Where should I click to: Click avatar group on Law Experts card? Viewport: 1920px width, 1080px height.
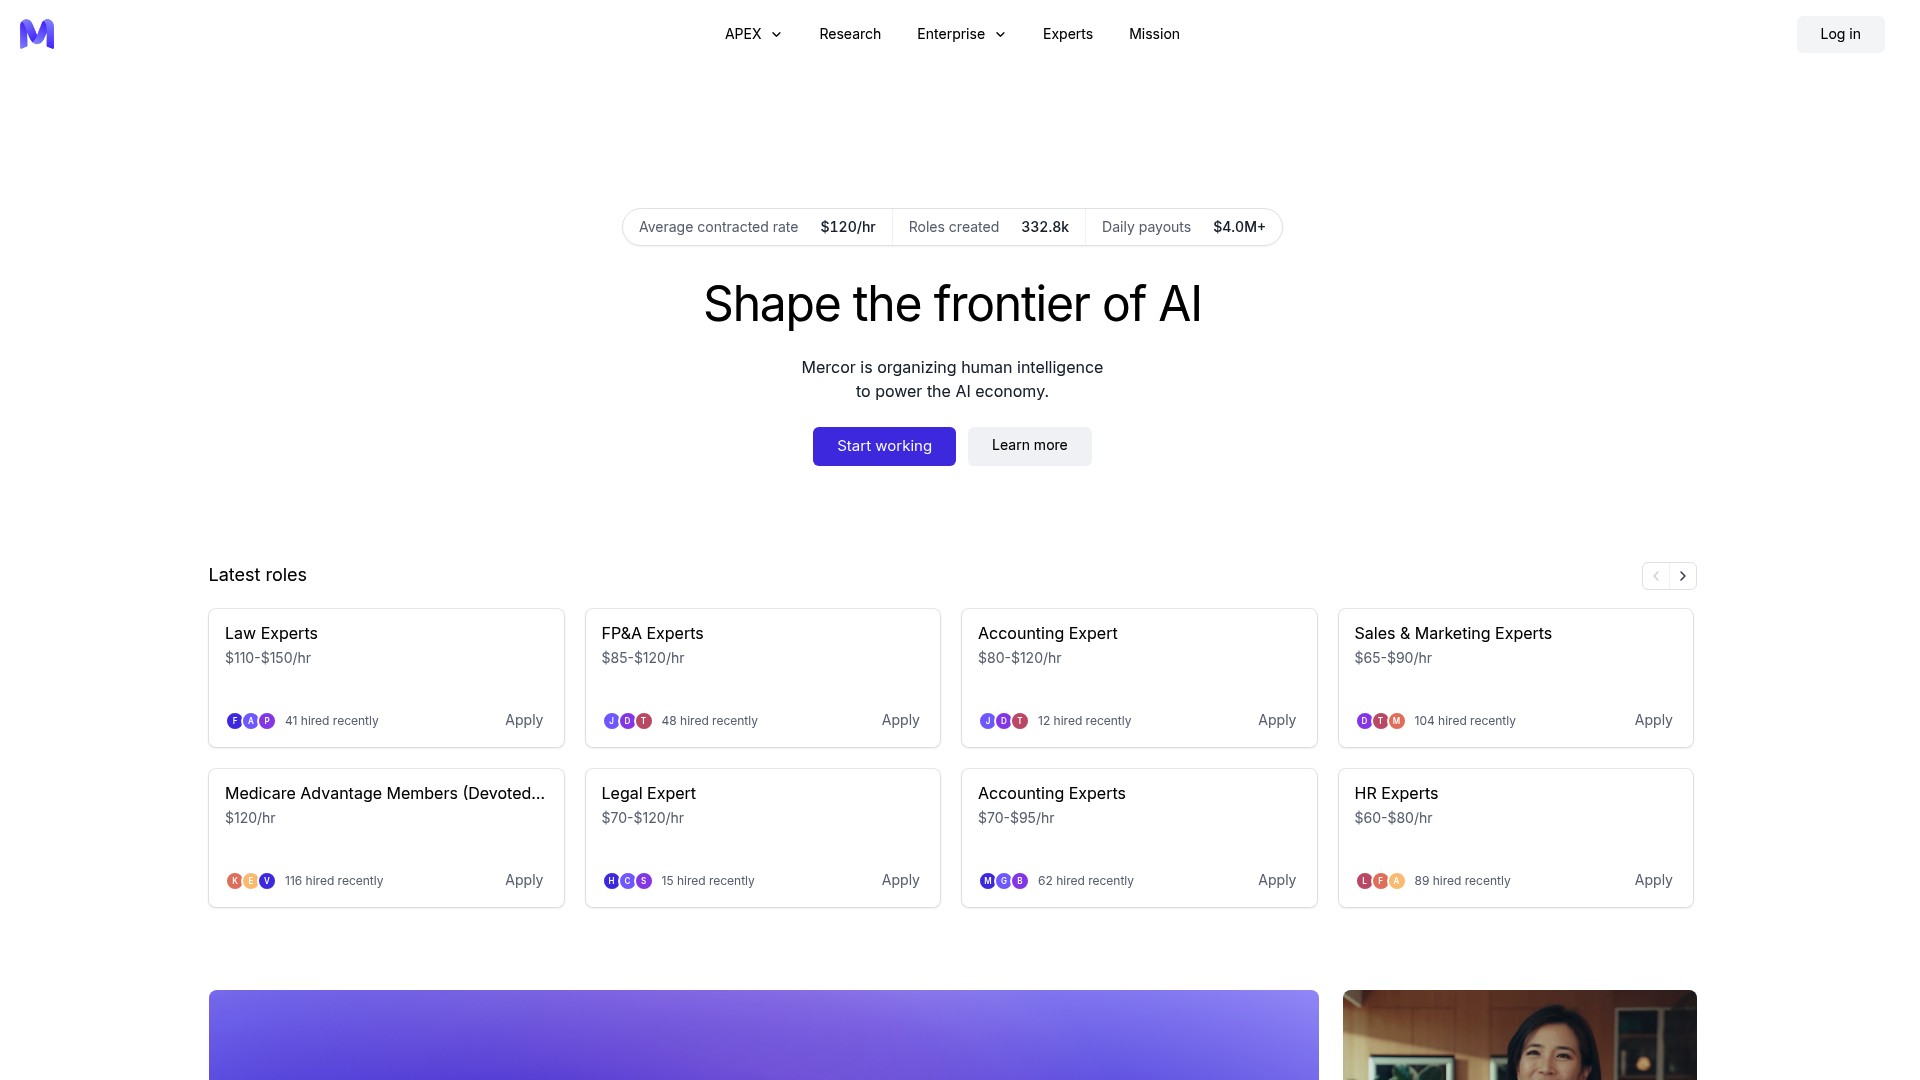click(x=251, y=721)
